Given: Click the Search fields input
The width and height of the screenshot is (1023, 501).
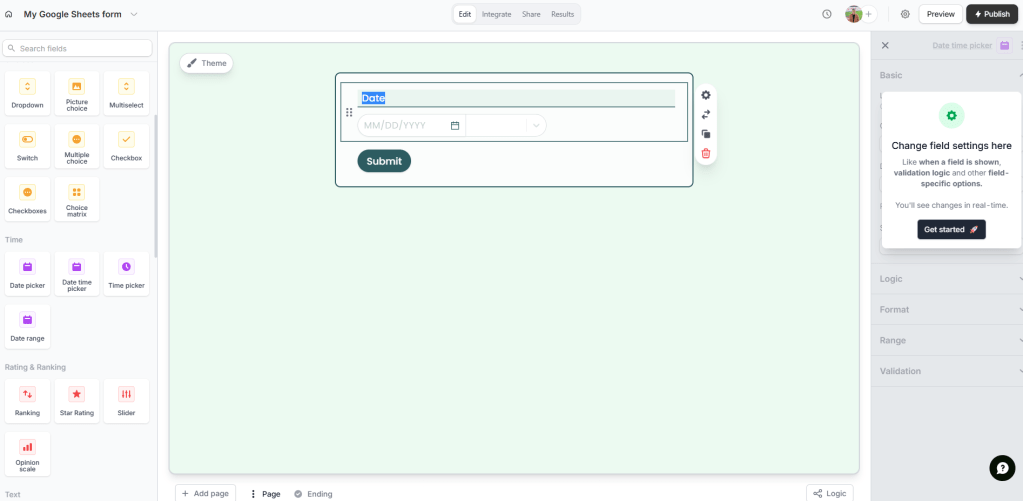Looking at the screenshot, I should [x=78, y=48].
